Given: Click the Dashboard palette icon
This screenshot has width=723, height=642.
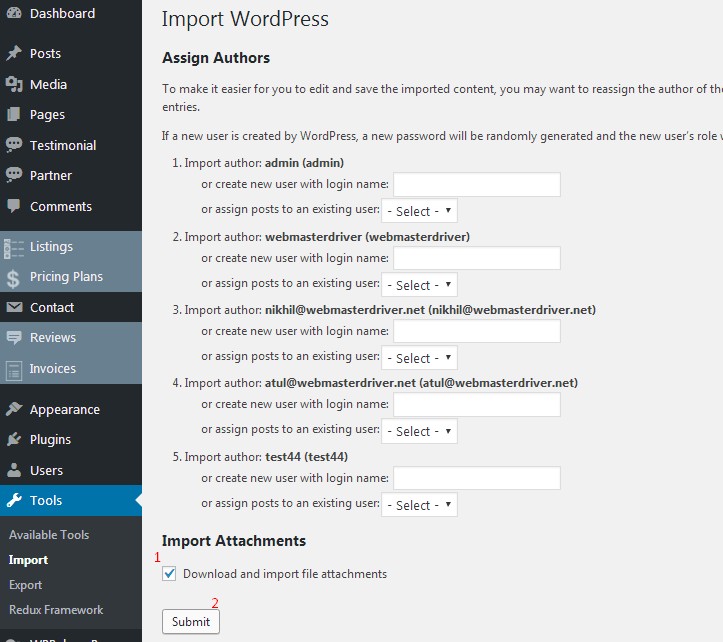Looking at the screenshot, I should (14, 14).
